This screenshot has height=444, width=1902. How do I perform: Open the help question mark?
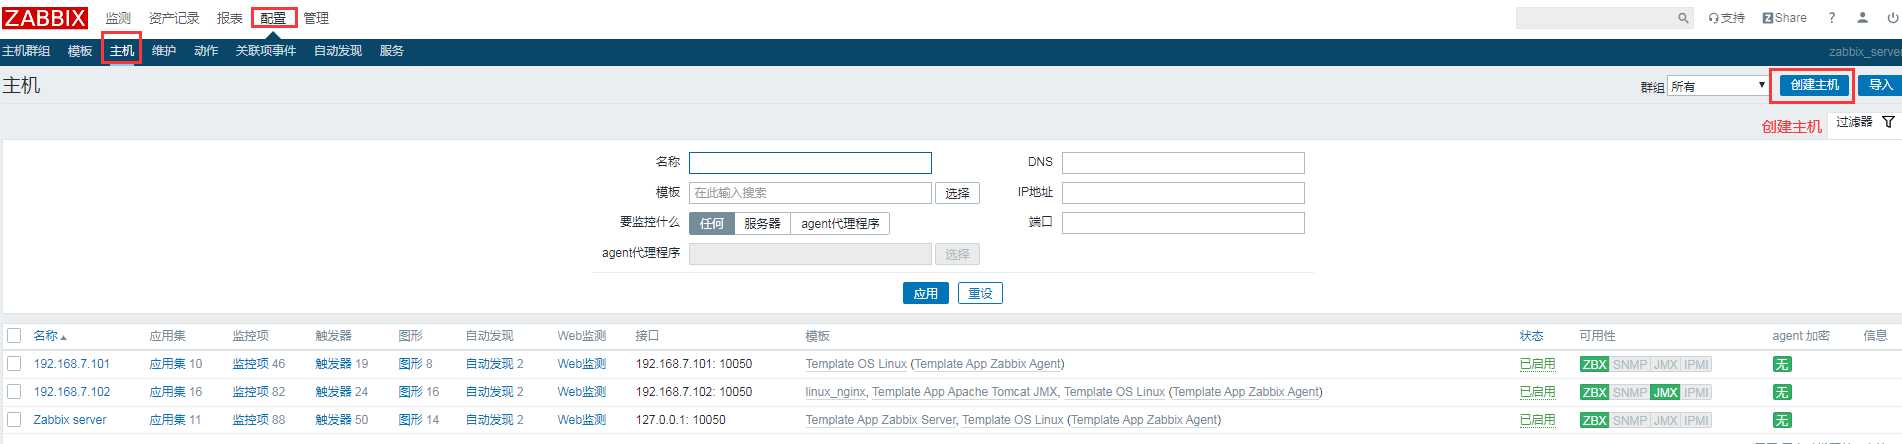[x=1832, y=18]
